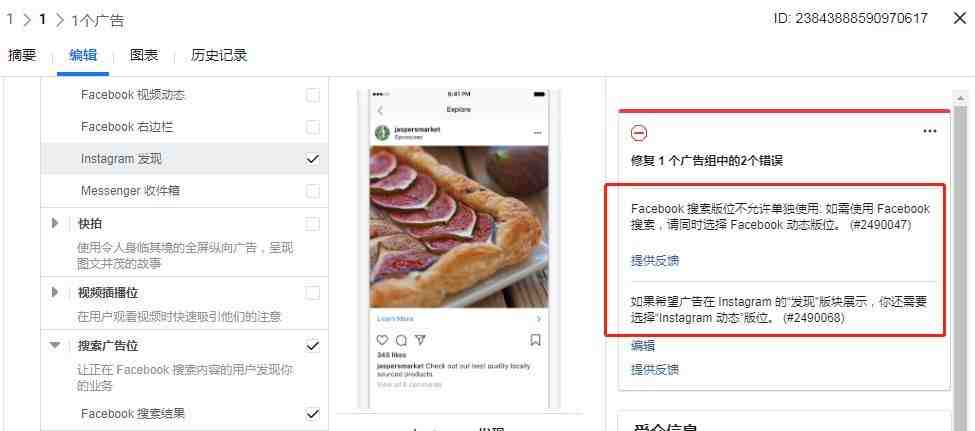Viewport: 975px width, 431px height.
Task: Collapse the 搜索广告位 placement group
Action: [x=55, y=345]
